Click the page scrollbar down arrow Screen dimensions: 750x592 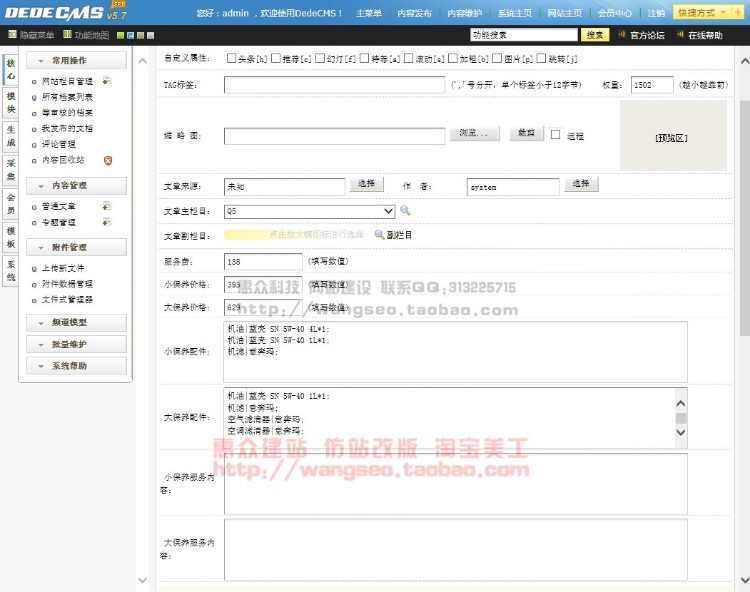745,581
